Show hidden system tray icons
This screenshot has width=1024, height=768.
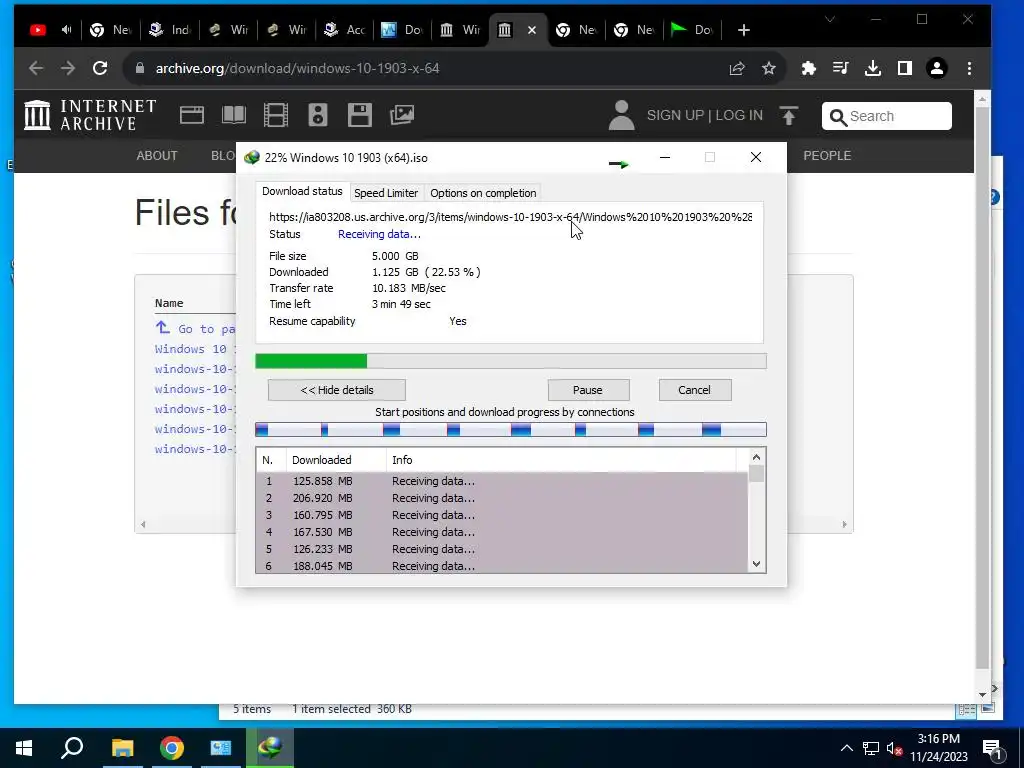point(846,748)
